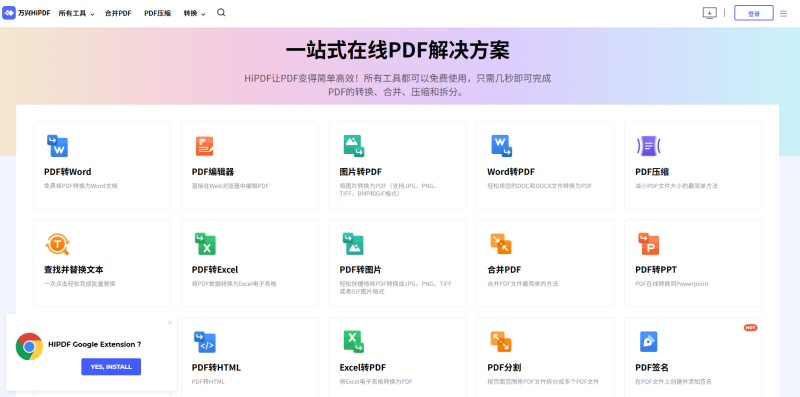Image resolution: width=800 pixels, height=397 pixels.
Task: Click the YES, INSTALL button
Action: (x=111, y=366)
